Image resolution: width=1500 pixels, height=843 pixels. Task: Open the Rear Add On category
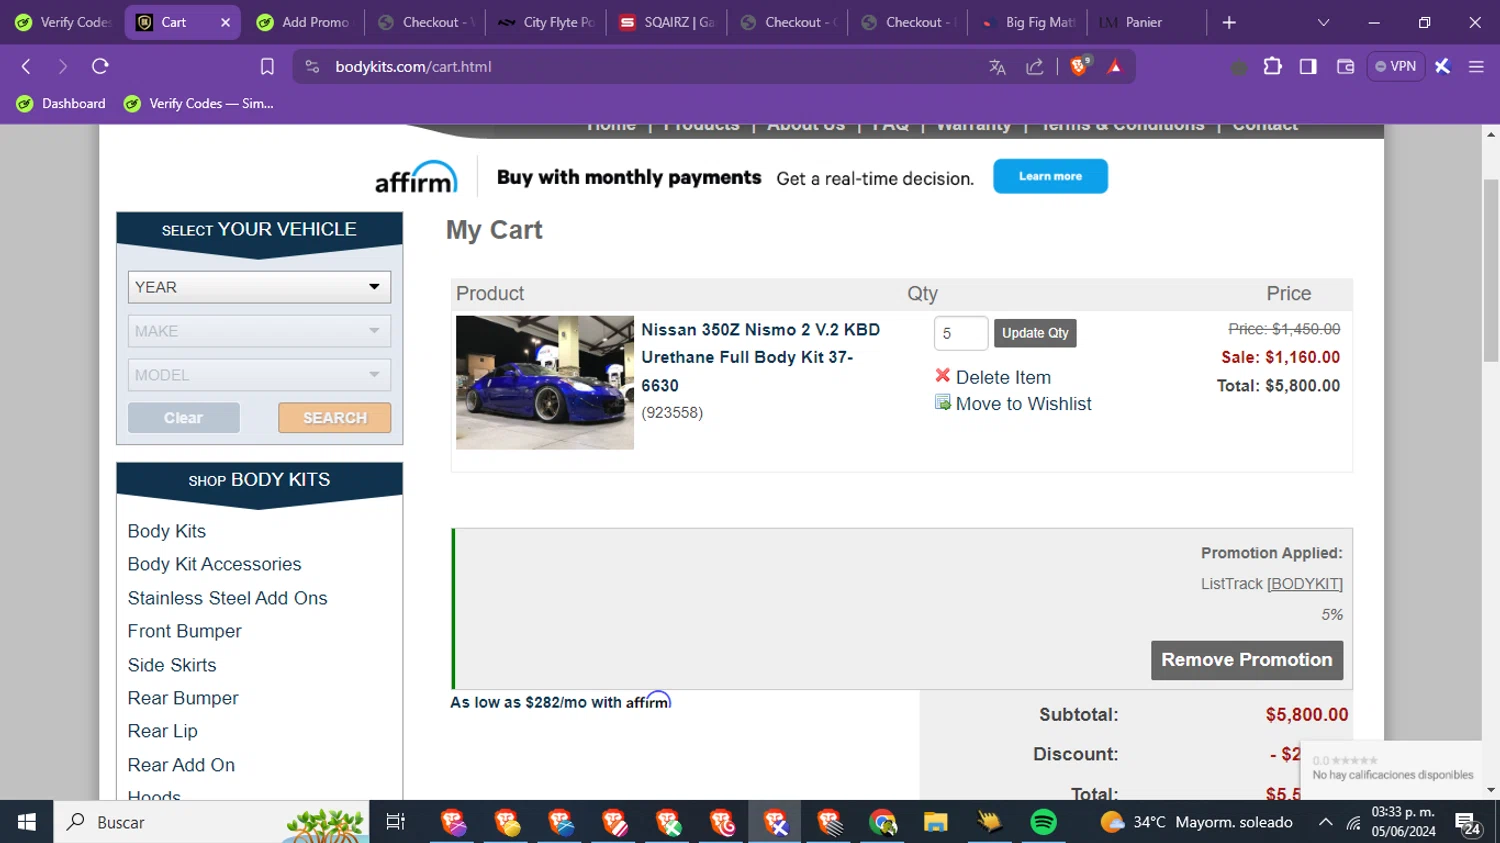(x=181, y=765)
